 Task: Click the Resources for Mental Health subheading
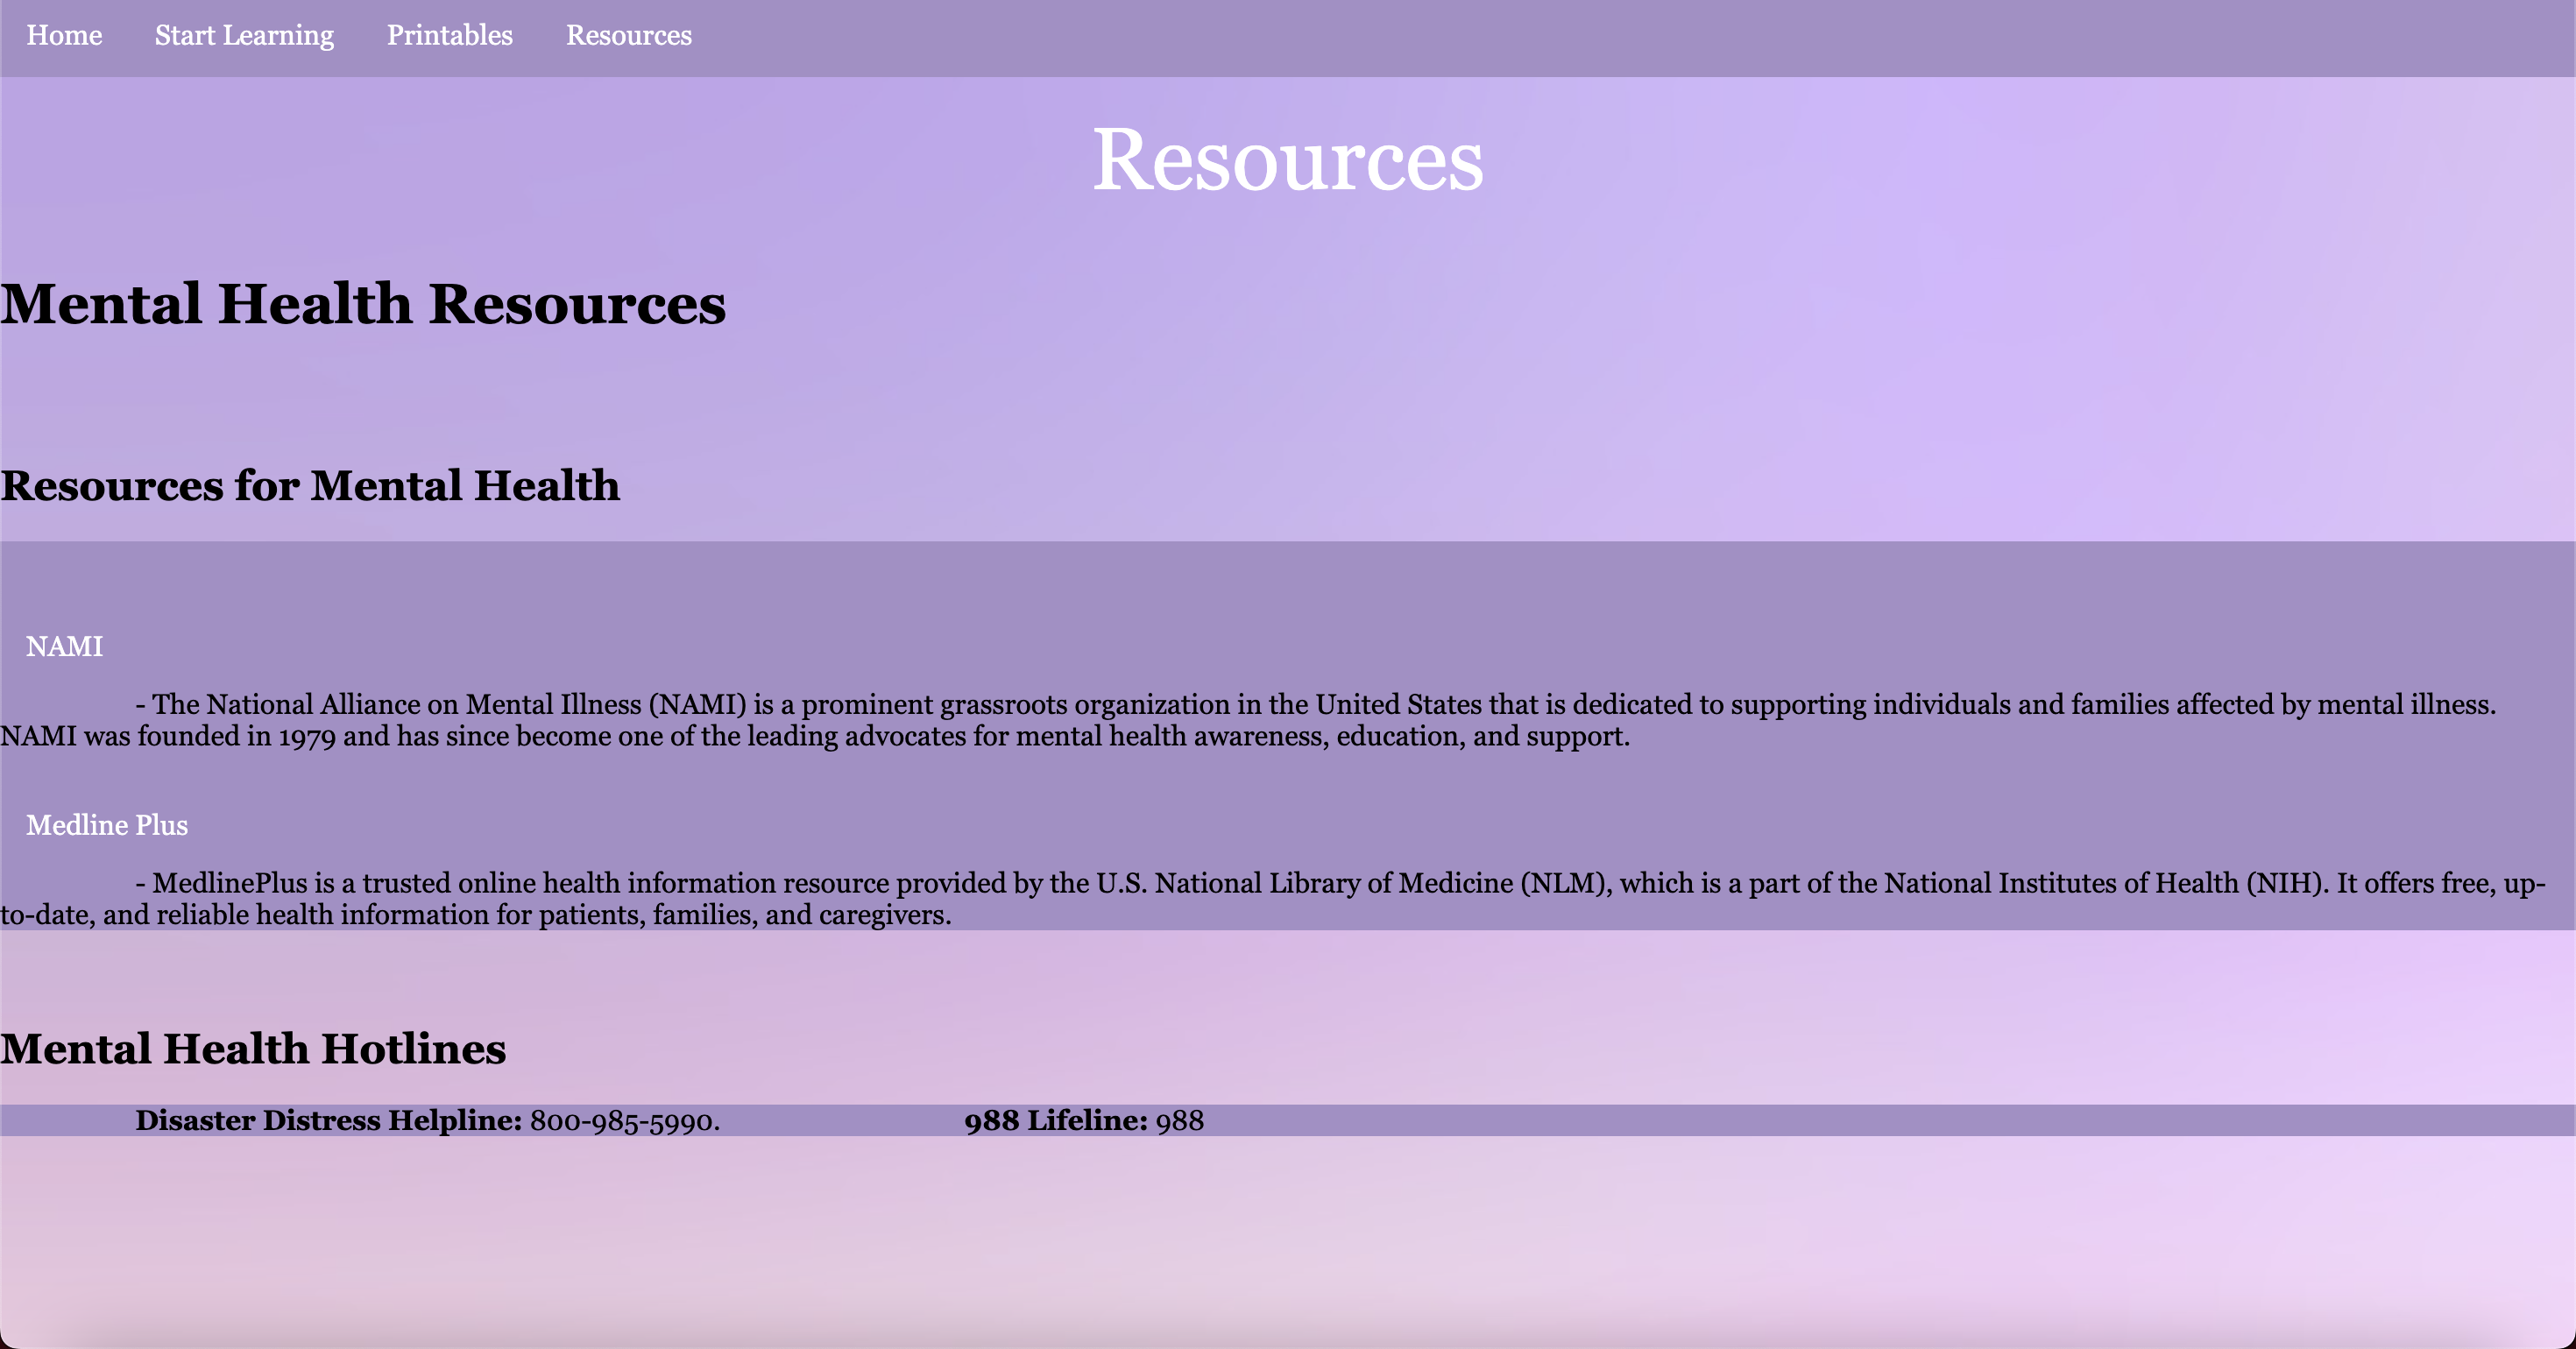point(310,486)
